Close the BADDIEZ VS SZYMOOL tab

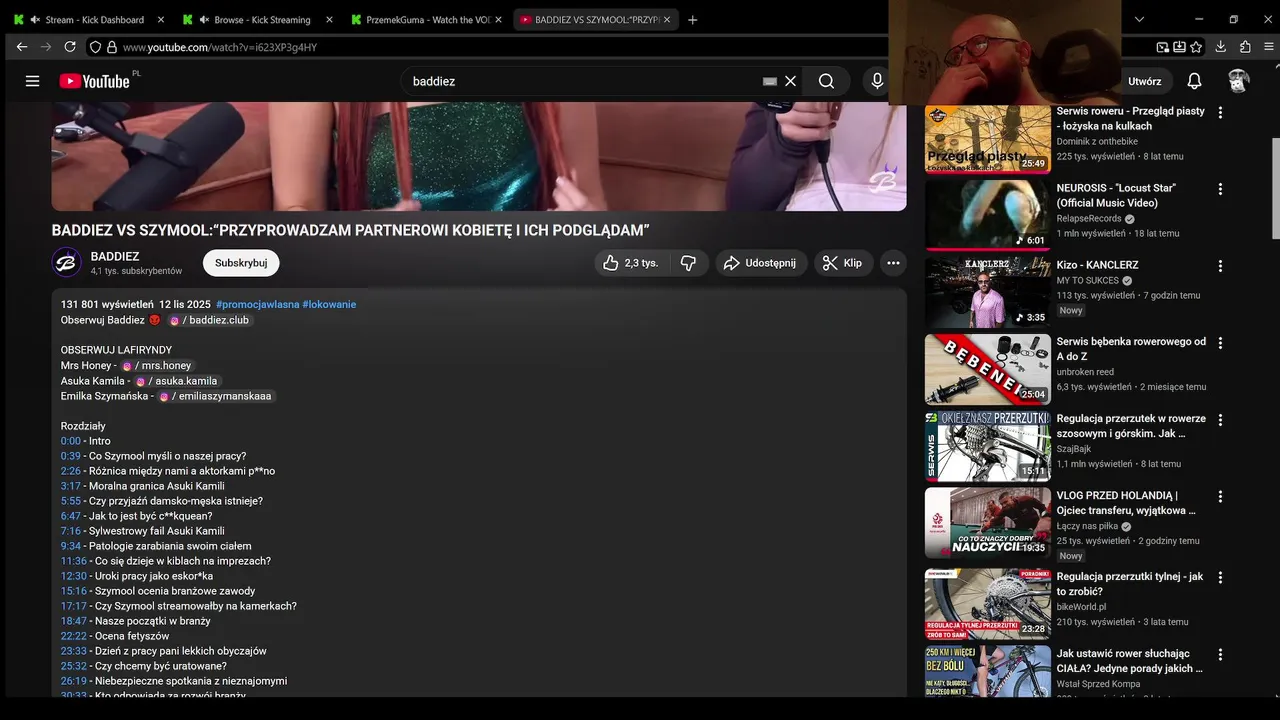[x=668, y=19]
